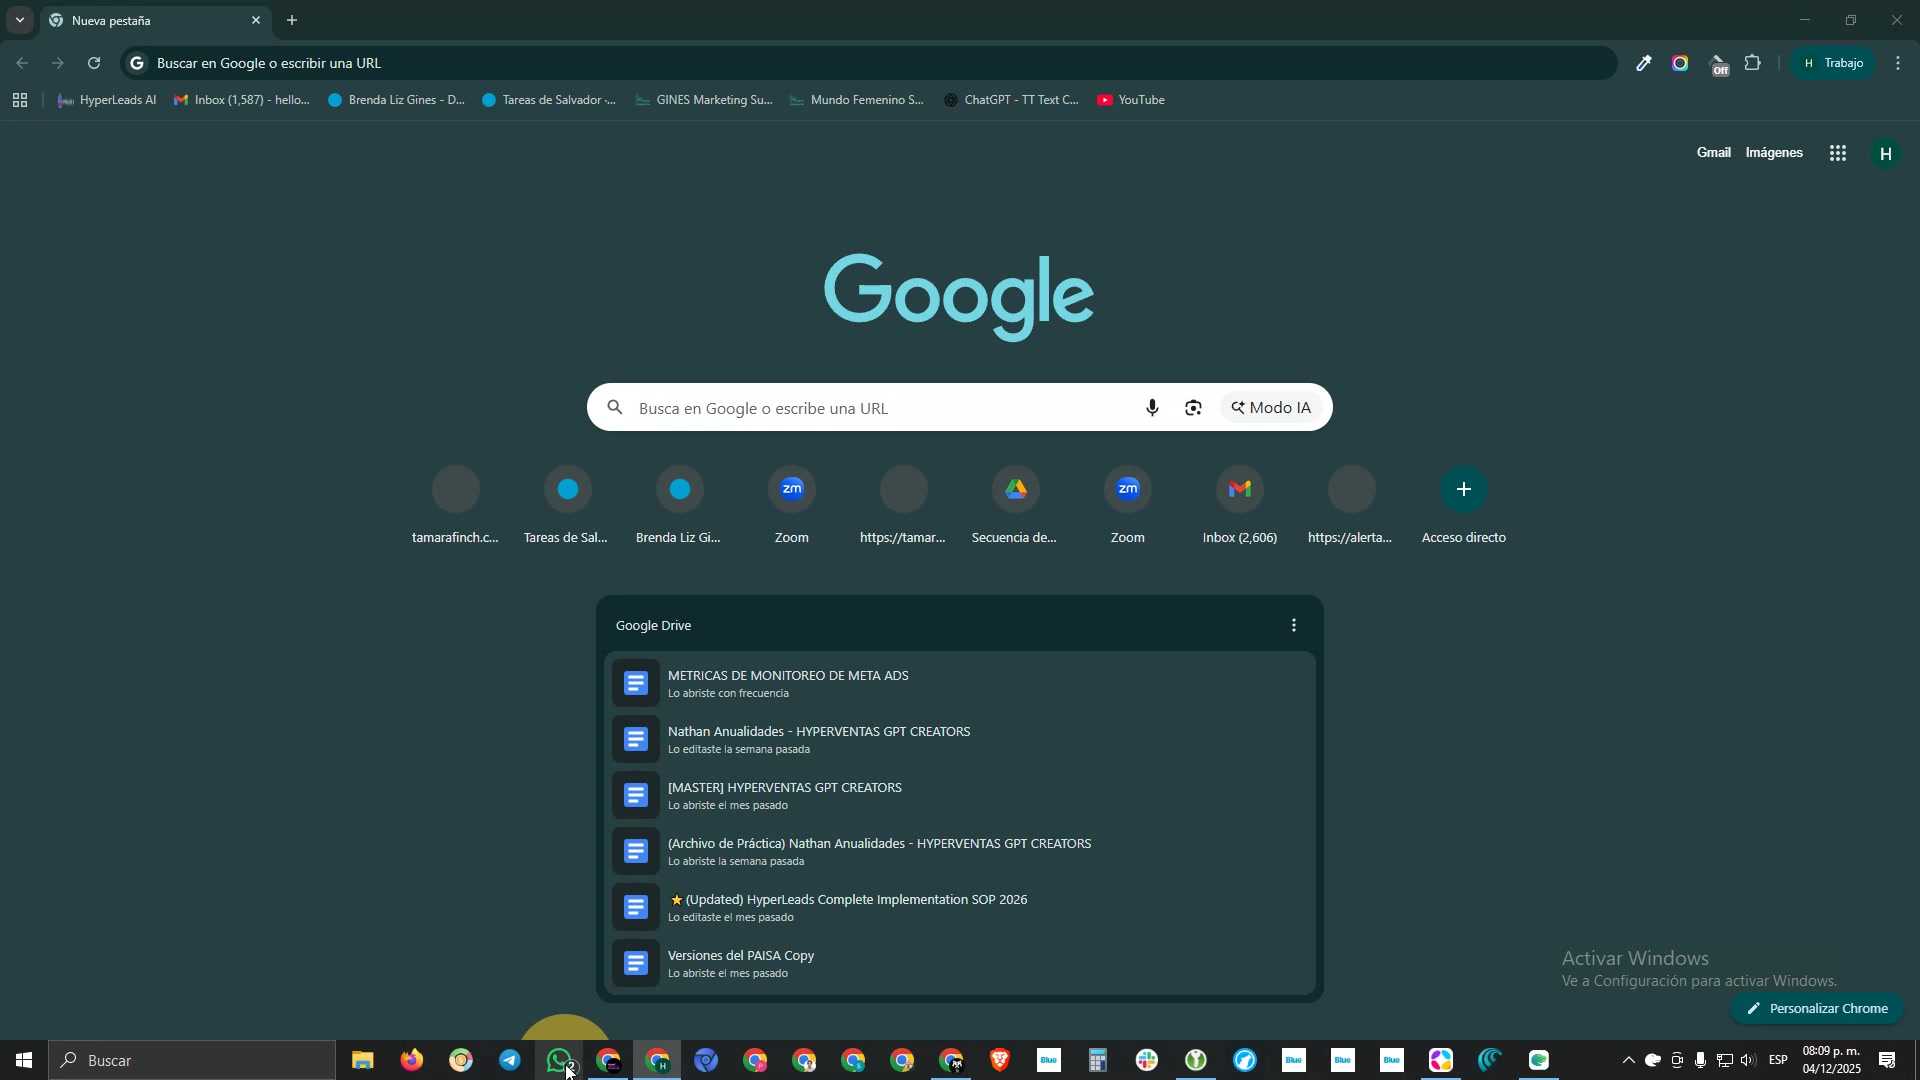Click the Extensions puzzle icon
Screen dimensions: 1920x1080
tap(1753, 63)
